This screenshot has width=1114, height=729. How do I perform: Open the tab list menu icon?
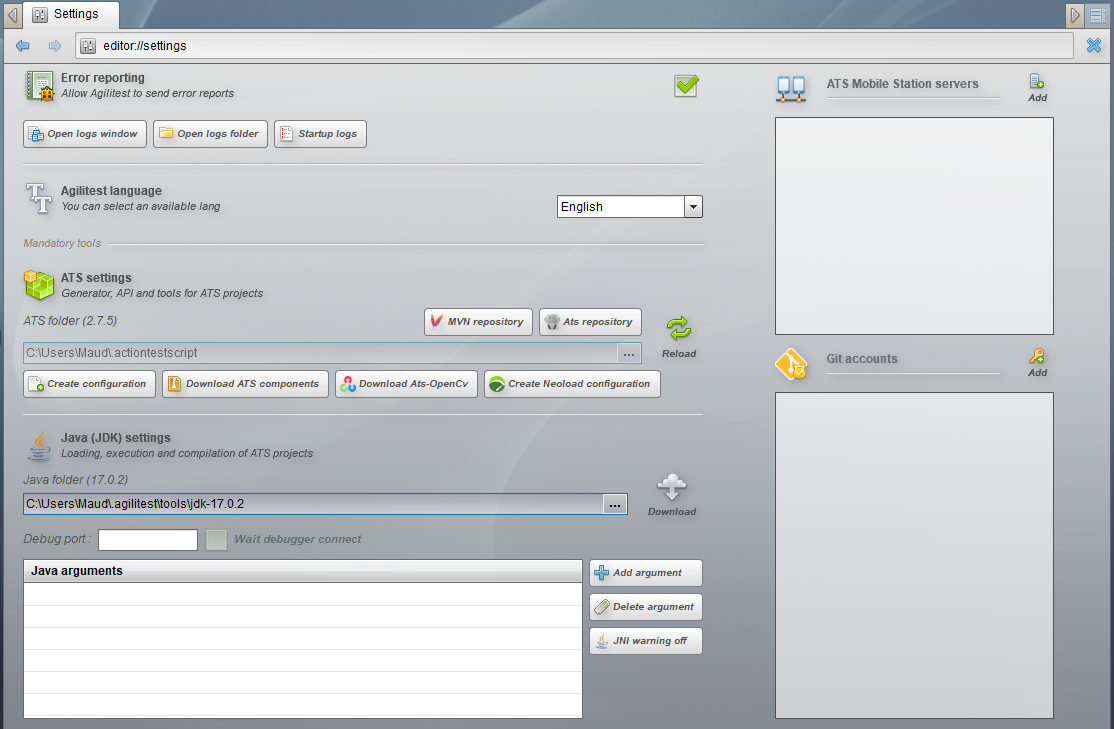(1098, 15)
